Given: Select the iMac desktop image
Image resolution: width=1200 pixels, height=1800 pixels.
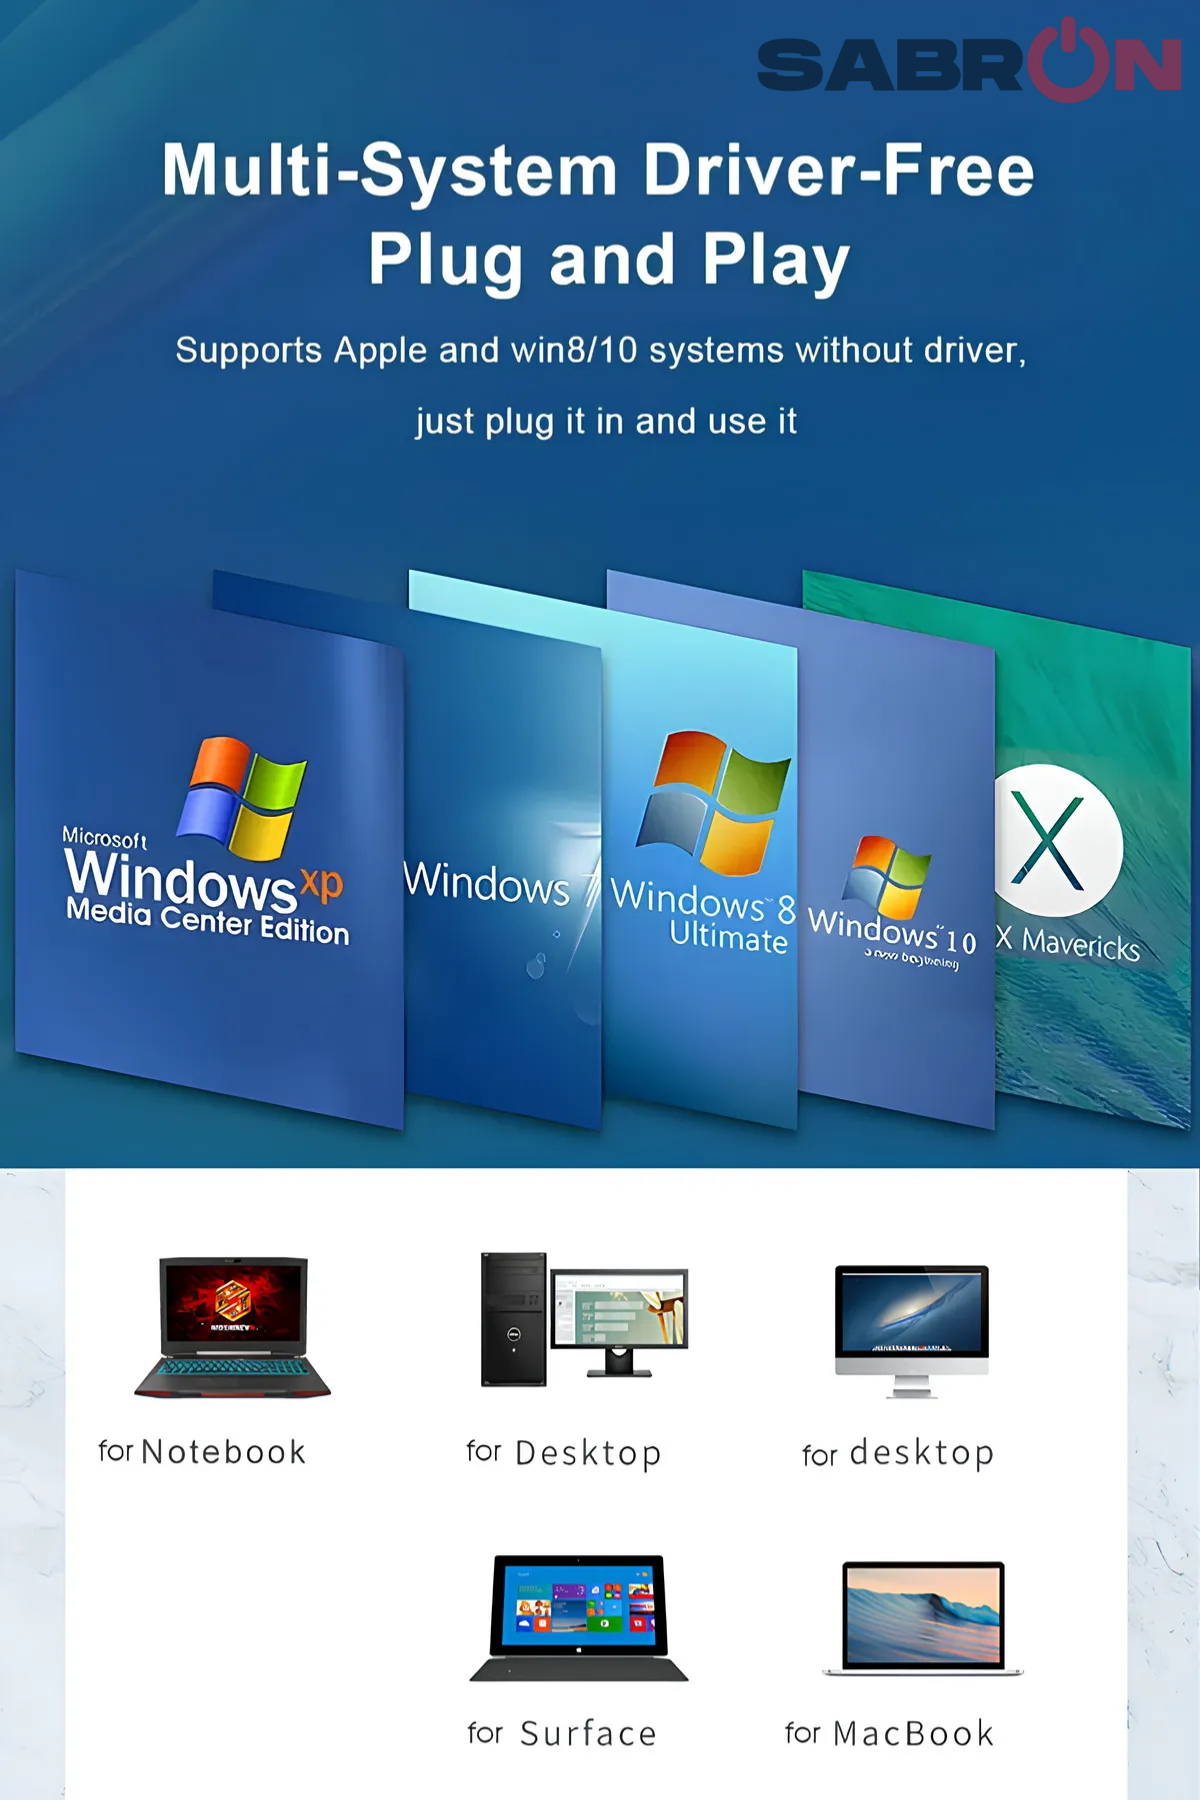Looking at the screenshot, I should (912, 1330).
